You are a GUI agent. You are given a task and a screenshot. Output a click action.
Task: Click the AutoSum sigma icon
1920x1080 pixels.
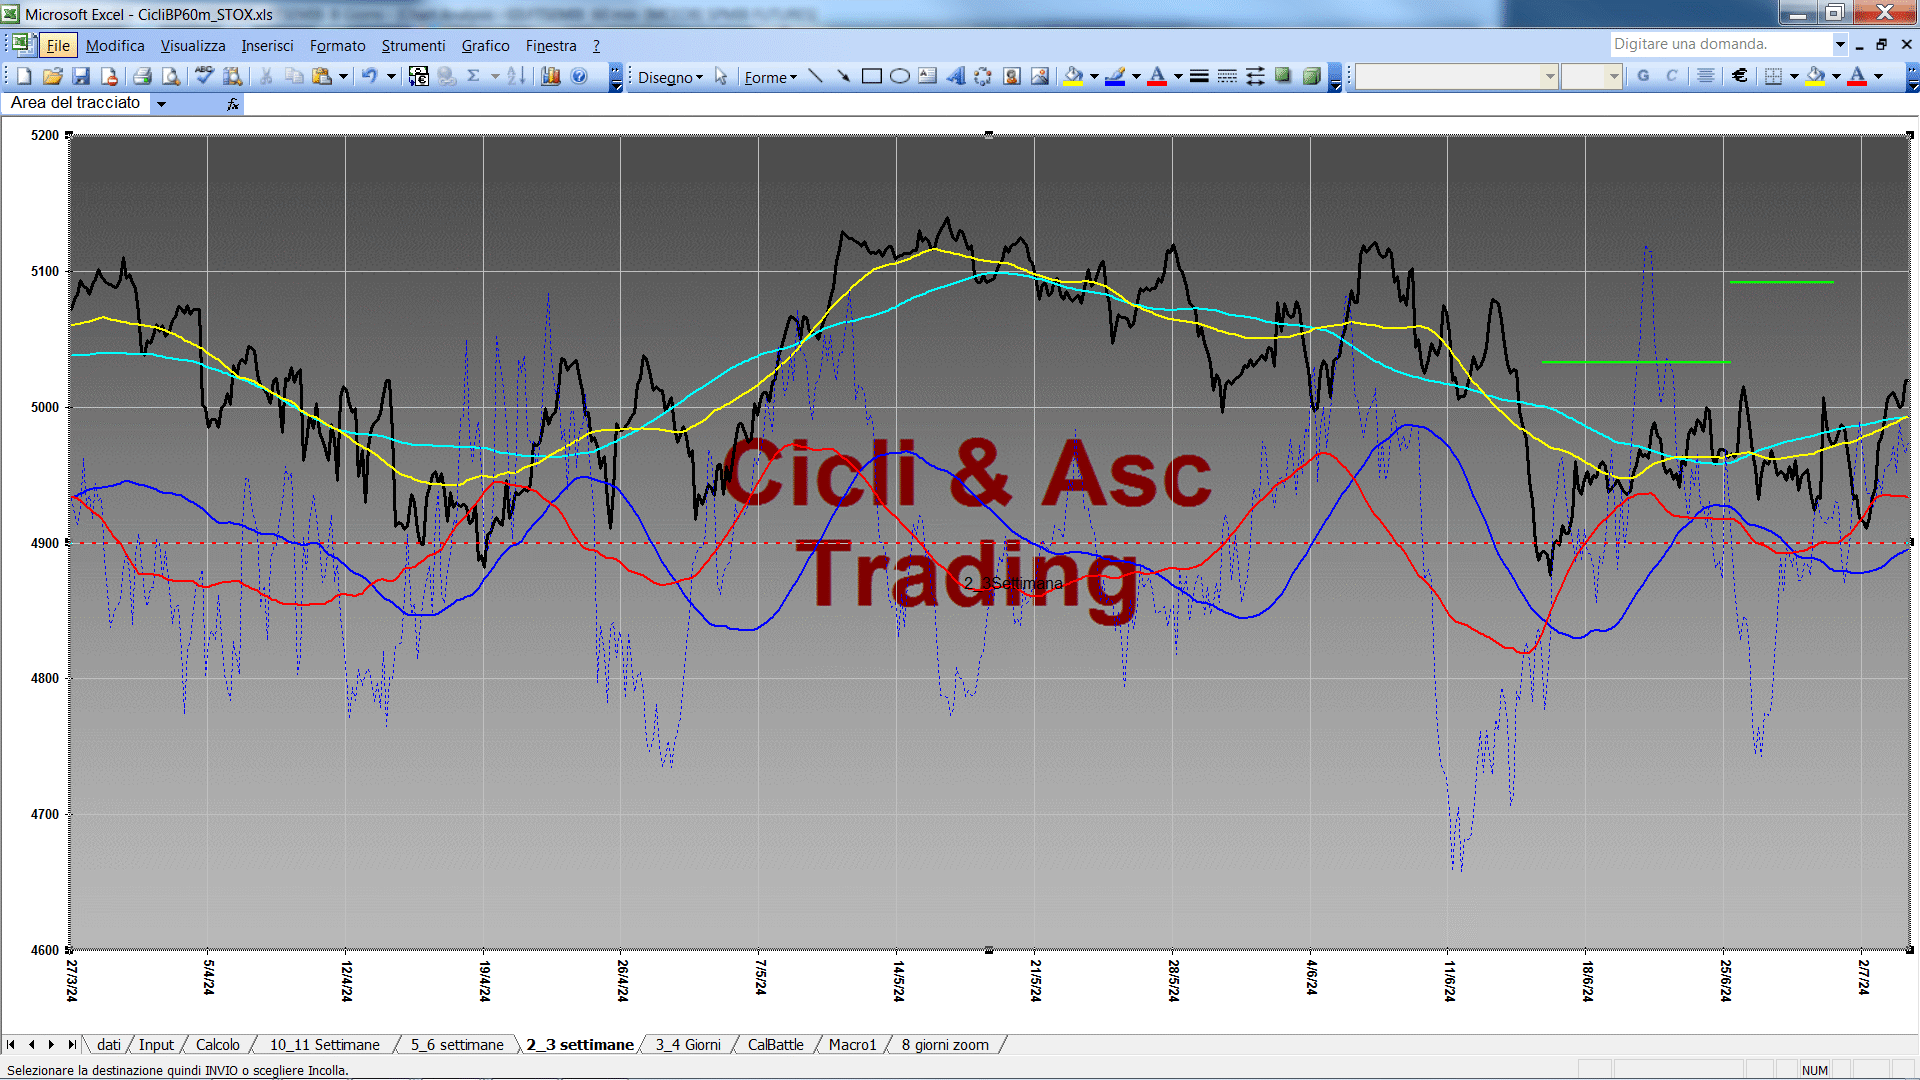[x=474, y=77]
